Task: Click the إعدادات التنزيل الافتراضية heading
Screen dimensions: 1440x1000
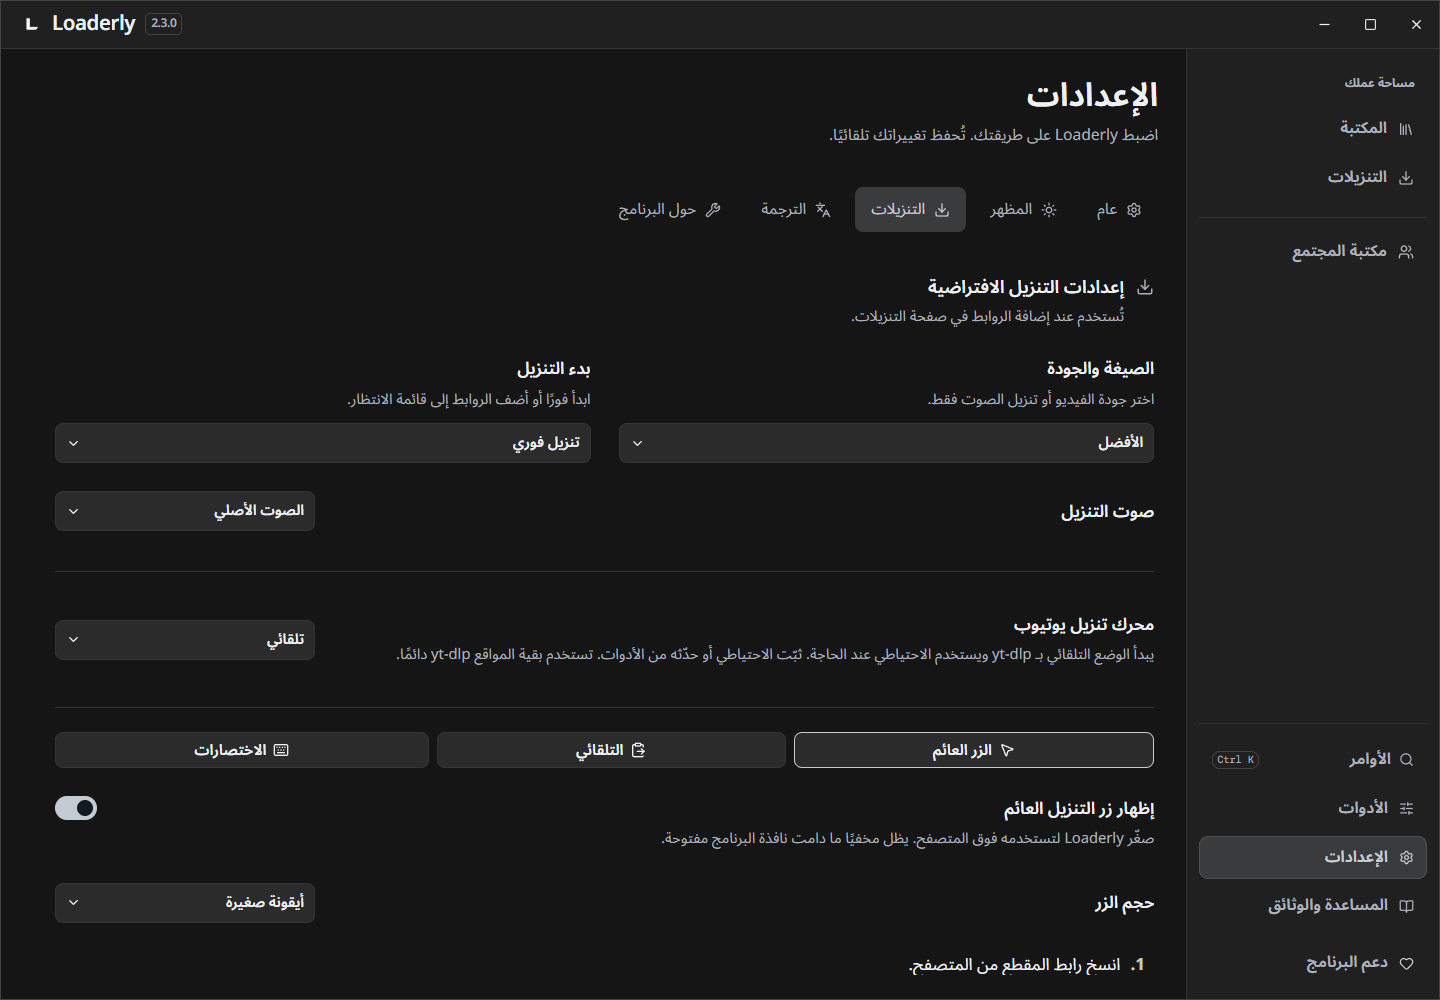Action: (1026, 288)
